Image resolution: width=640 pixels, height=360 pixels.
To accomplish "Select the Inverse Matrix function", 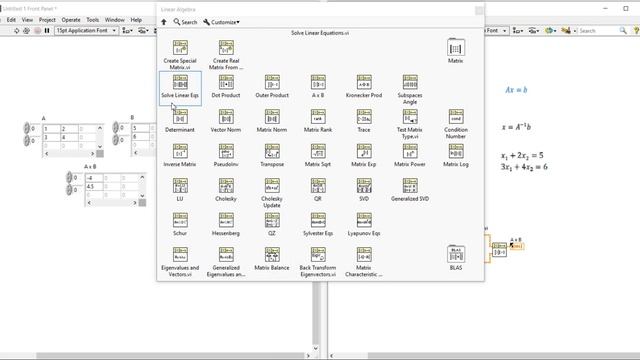I will [180, 151].
